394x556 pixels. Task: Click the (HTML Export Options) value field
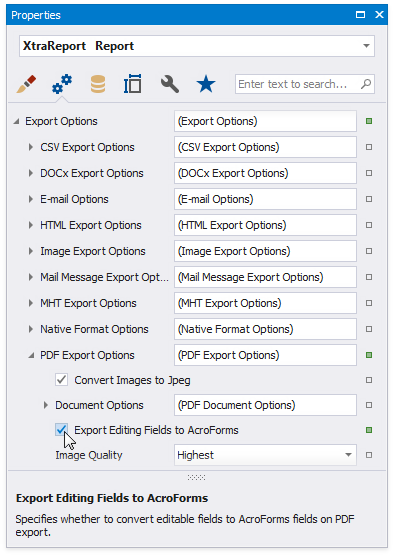click(x=265, y=225)
